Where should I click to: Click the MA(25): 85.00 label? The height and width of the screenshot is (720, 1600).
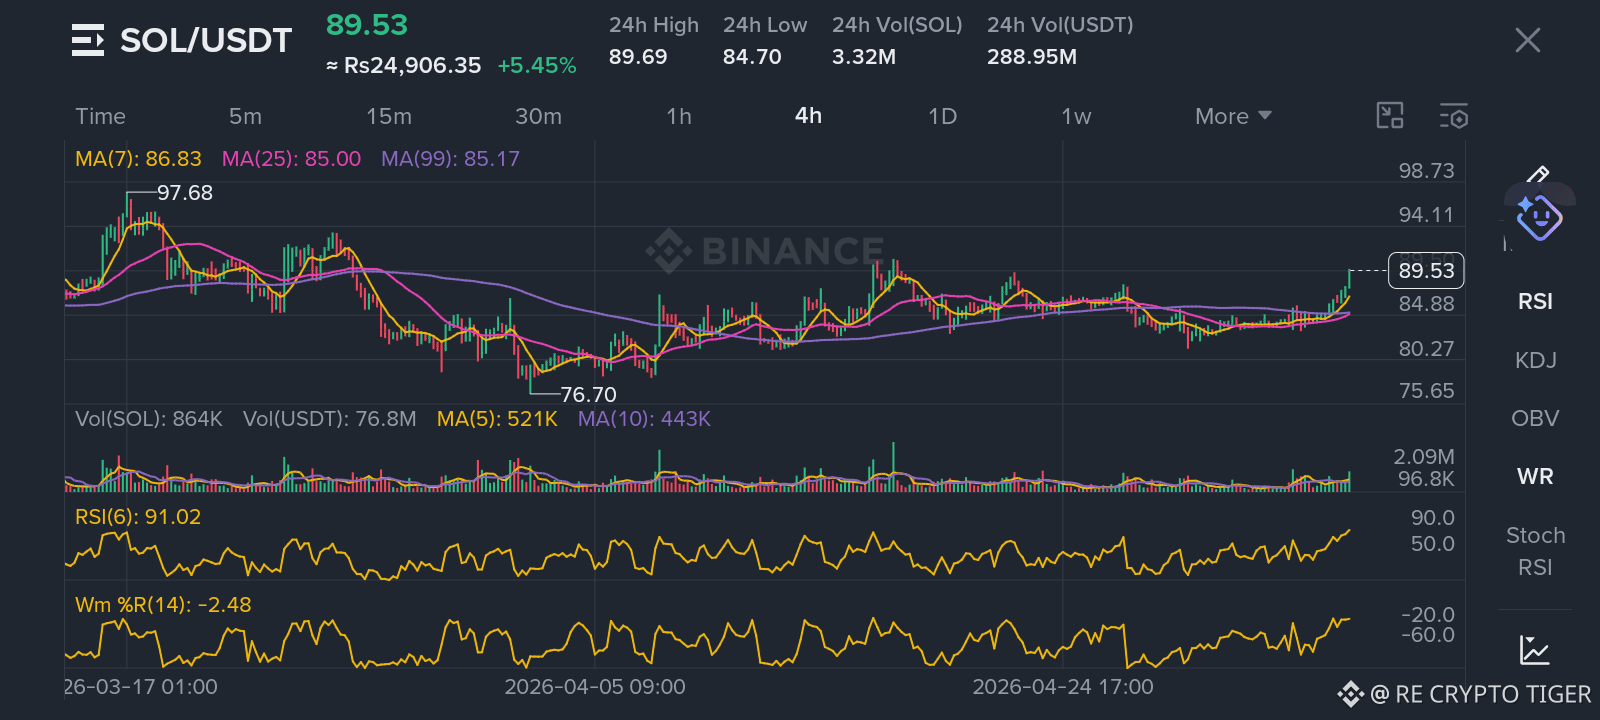tap(291, 159)
